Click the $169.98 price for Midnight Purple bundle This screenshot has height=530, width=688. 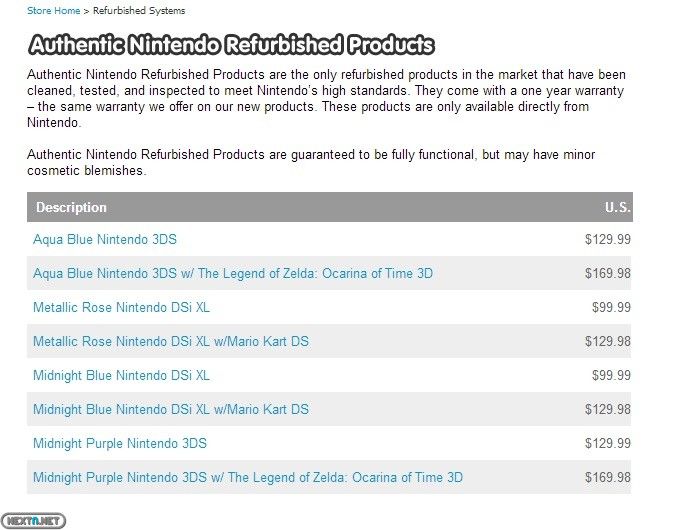608,477
